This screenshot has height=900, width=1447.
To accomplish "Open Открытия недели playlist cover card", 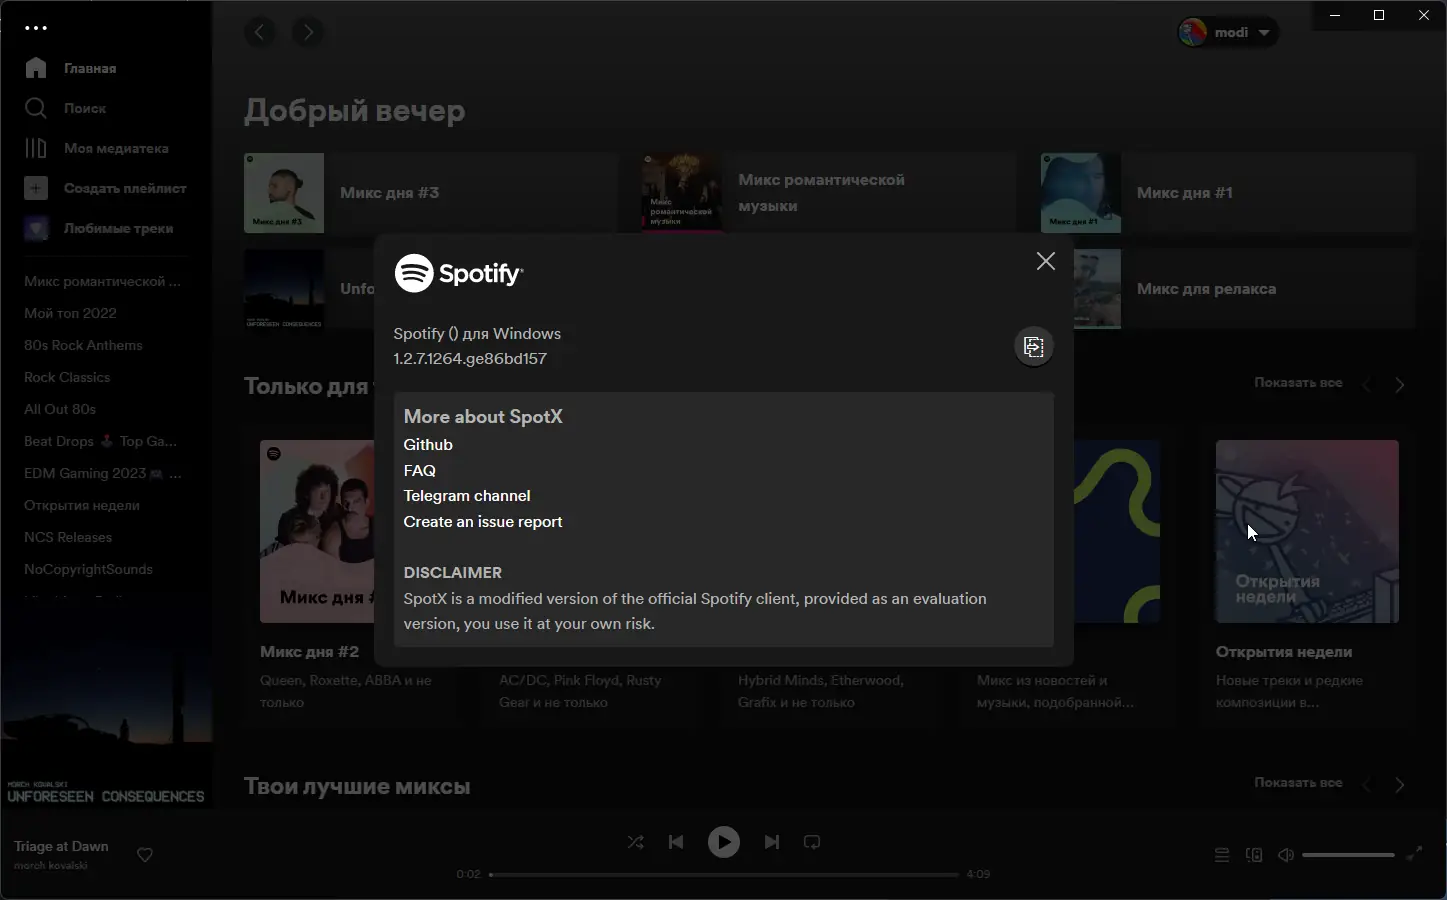I will point(1307,531).
